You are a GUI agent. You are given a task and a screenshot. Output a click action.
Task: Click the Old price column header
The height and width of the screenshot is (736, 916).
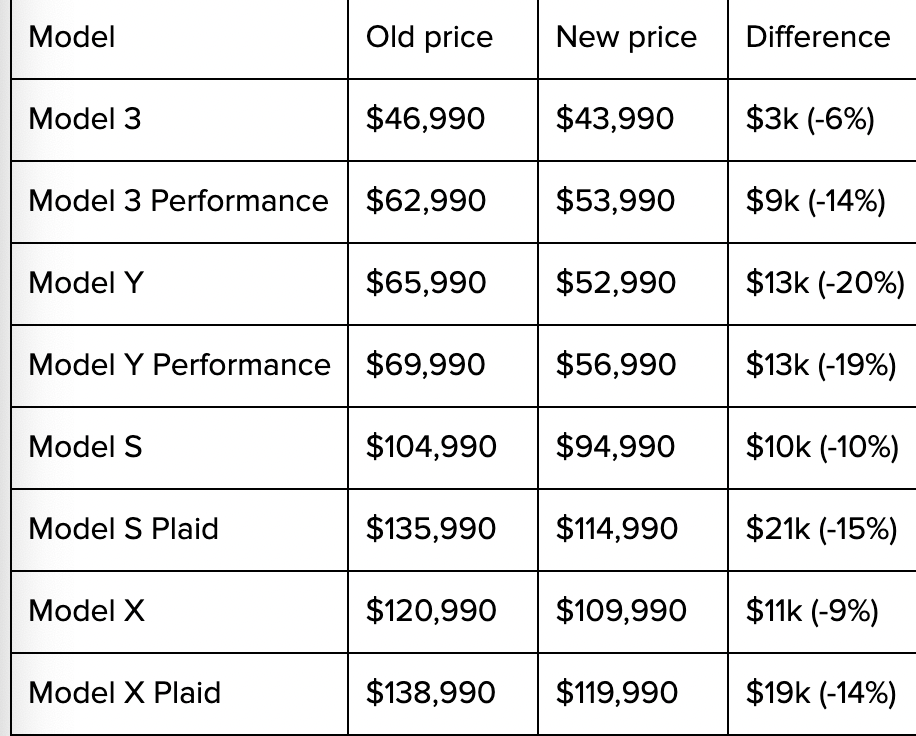tap(429, 37)
